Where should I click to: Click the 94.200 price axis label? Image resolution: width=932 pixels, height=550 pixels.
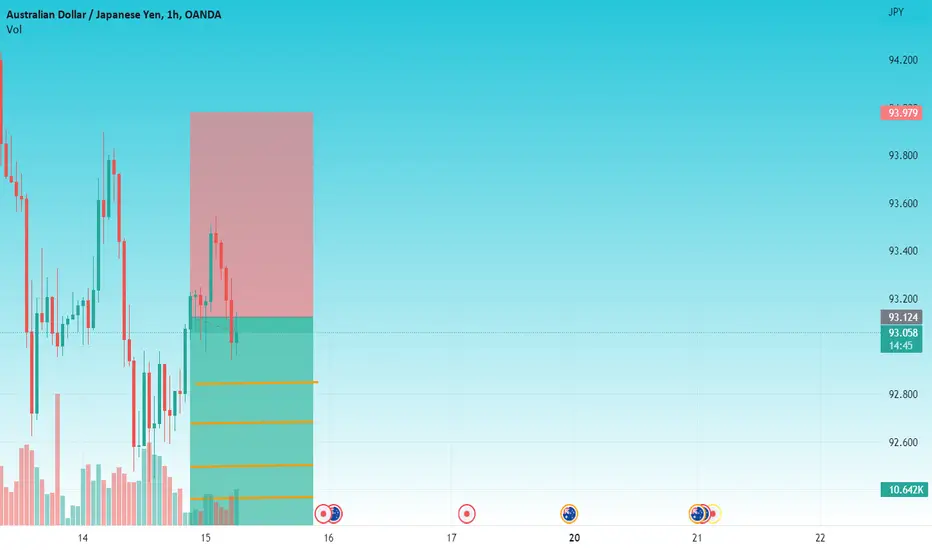coord(903,60)
